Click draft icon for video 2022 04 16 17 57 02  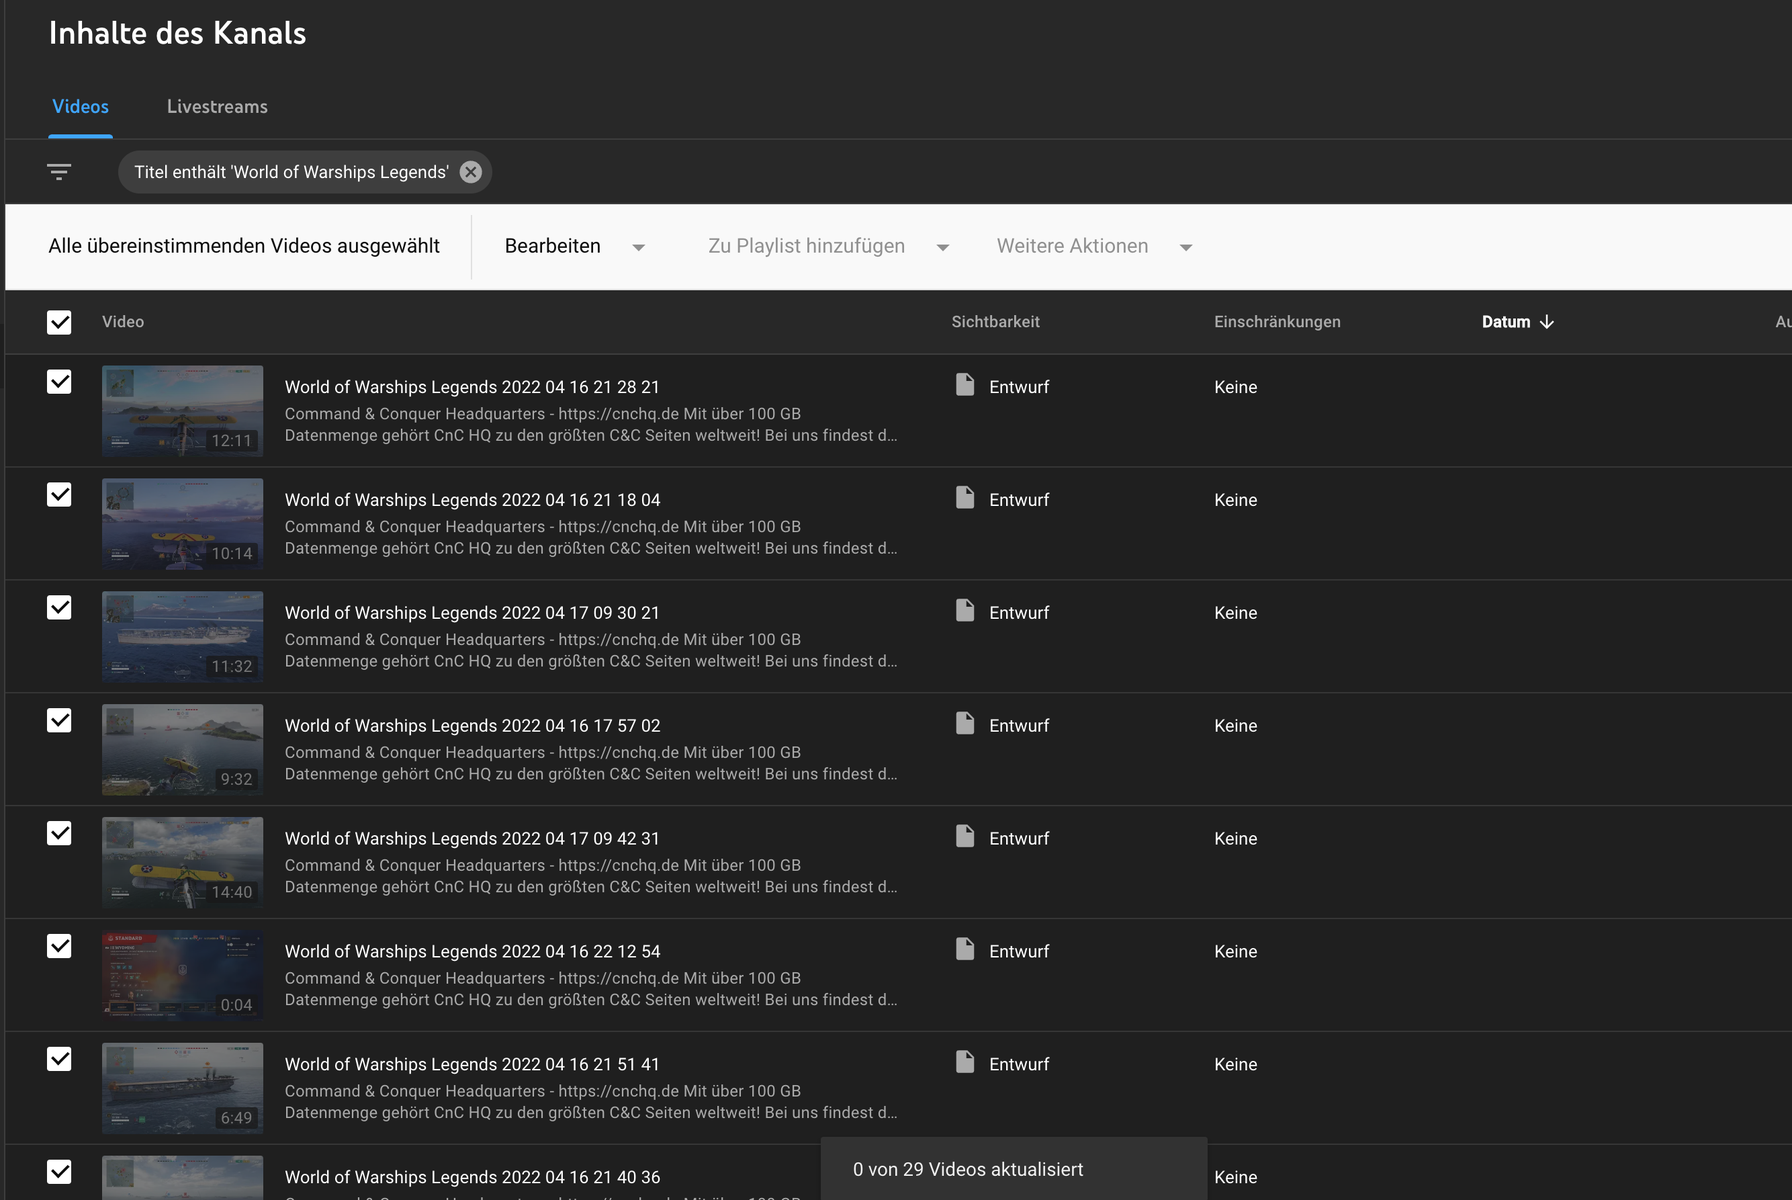[964, 725]
